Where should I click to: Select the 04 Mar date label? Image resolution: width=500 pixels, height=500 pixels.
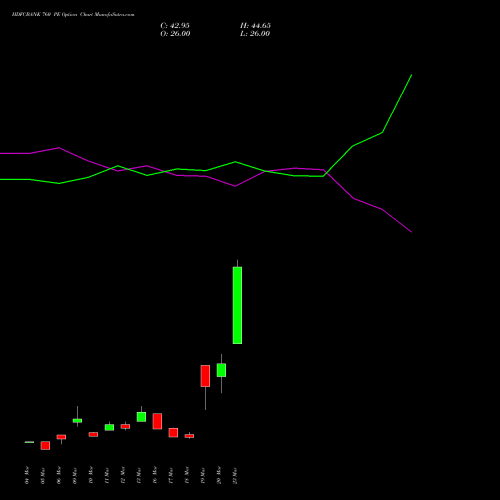27,475
